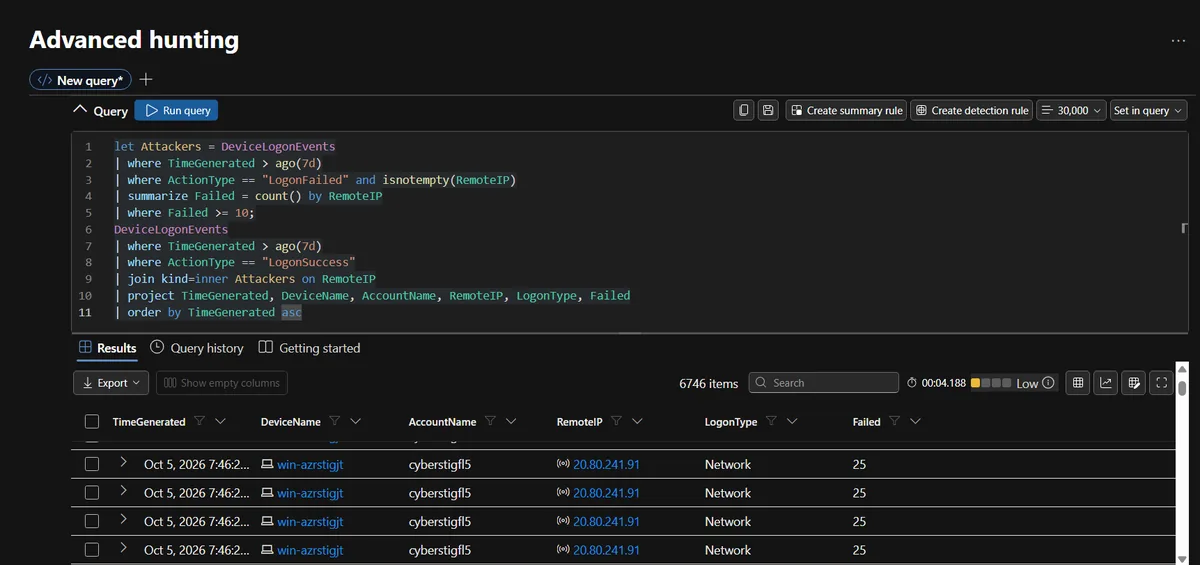Screen dimensions: 1200x565
Task: Open the Export dropdown
Action: pos(111,383)
